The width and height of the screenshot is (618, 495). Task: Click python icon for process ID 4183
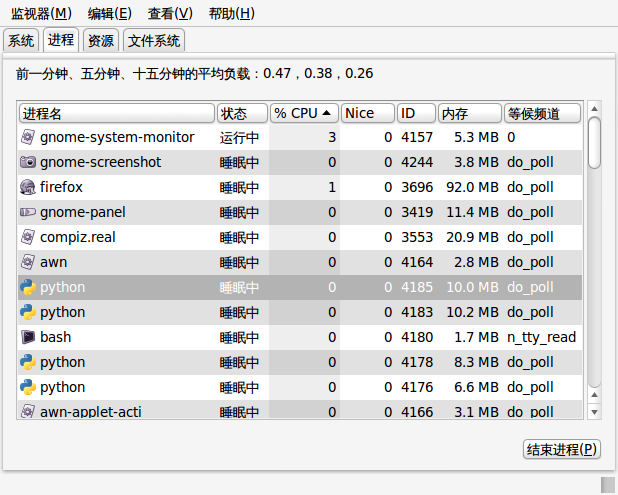point(28,312)
